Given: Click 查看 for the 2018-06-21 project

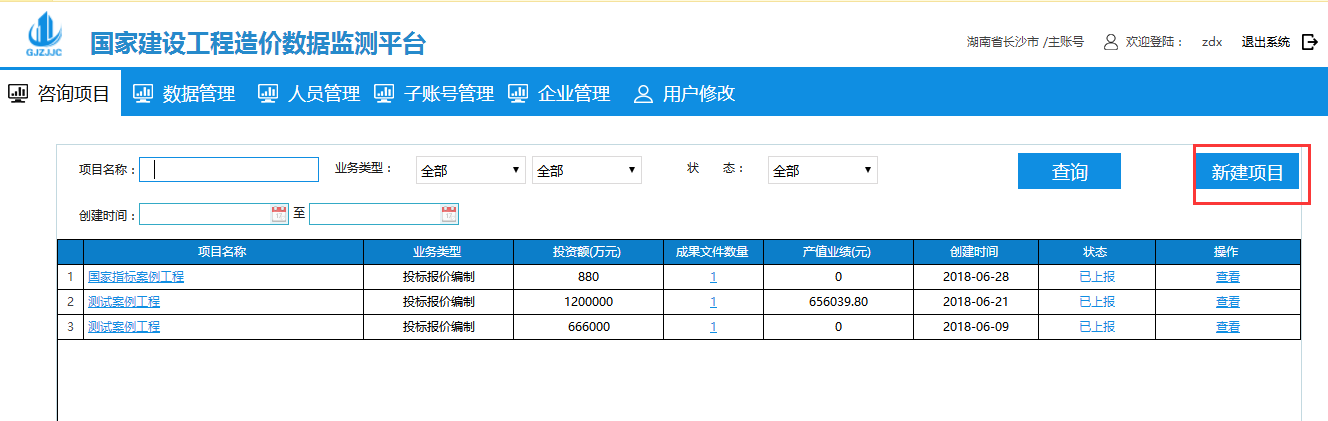Looking at the screenshot, I should 1227,302.
